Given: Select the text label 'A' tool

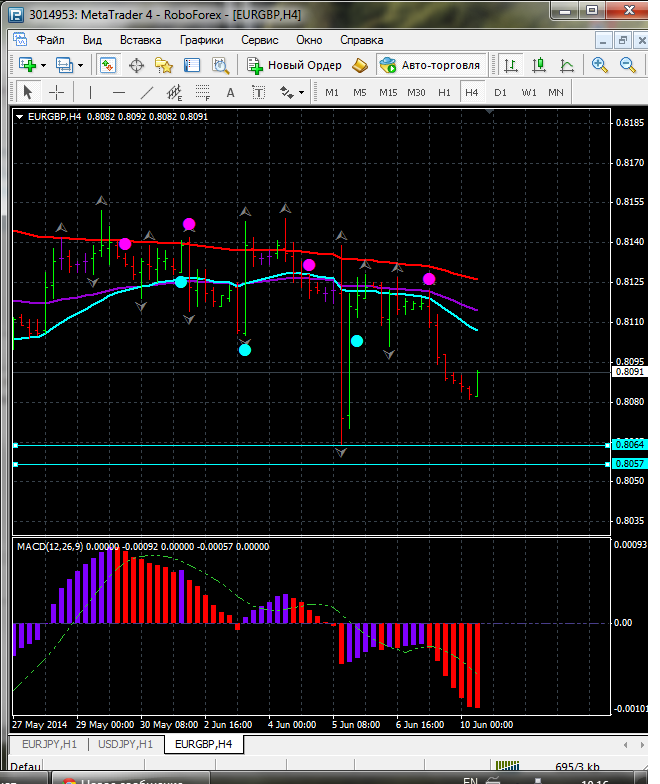Looking at the screenshot, I should [230, 92].
